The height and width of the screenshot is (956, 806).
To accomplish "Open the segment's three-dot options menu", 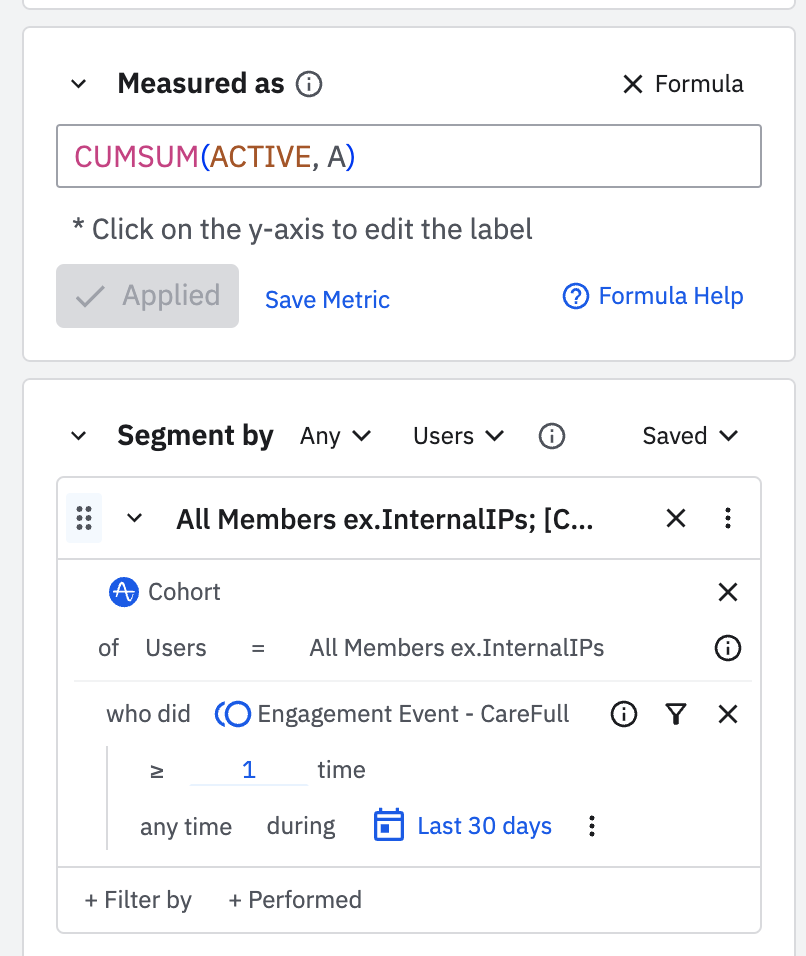I will coord(728,518).
